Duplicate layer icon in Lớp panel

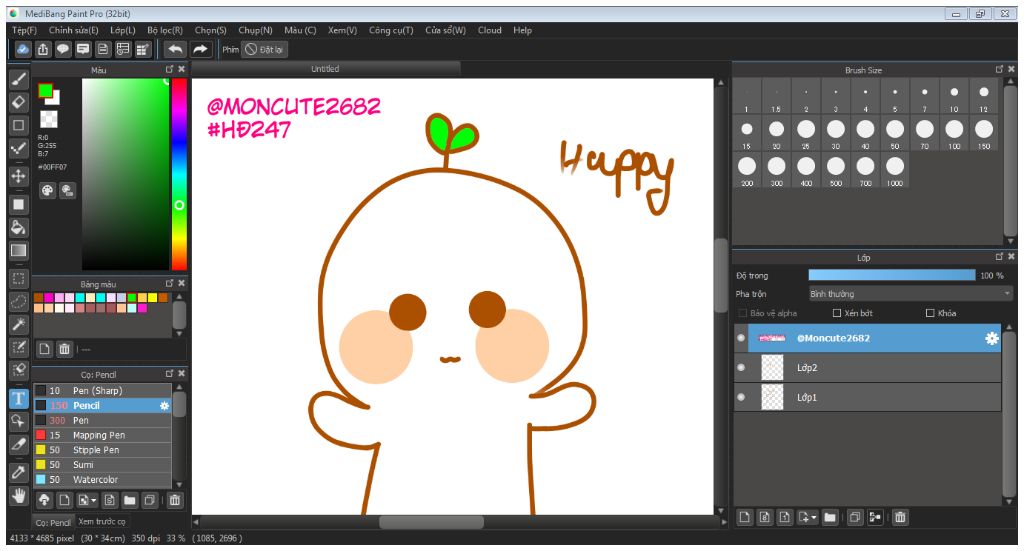(x=854, y=518)
